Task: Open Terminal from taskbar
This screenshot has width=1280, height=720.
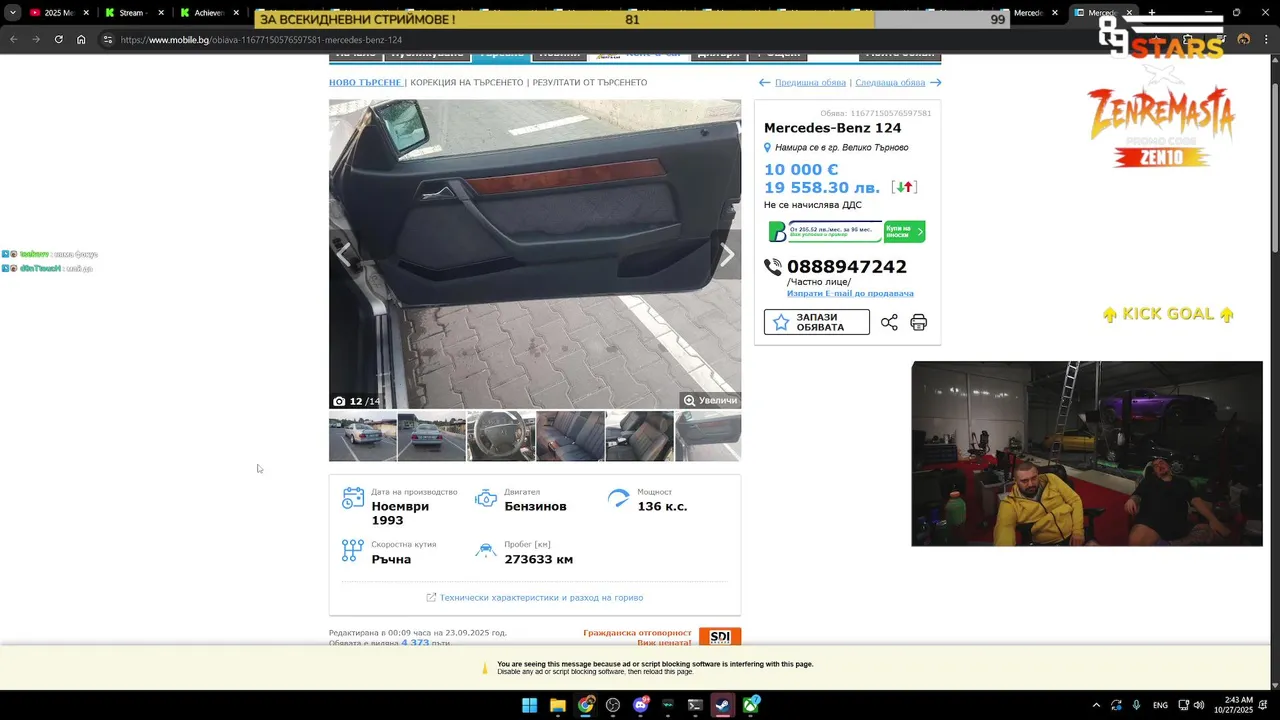Action: 695,705
